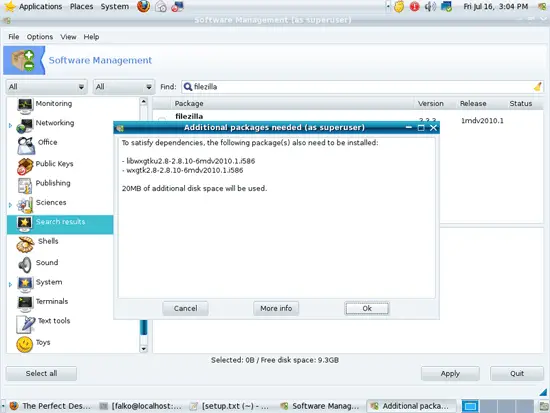Click the Terminals category icon

(25, 304)
